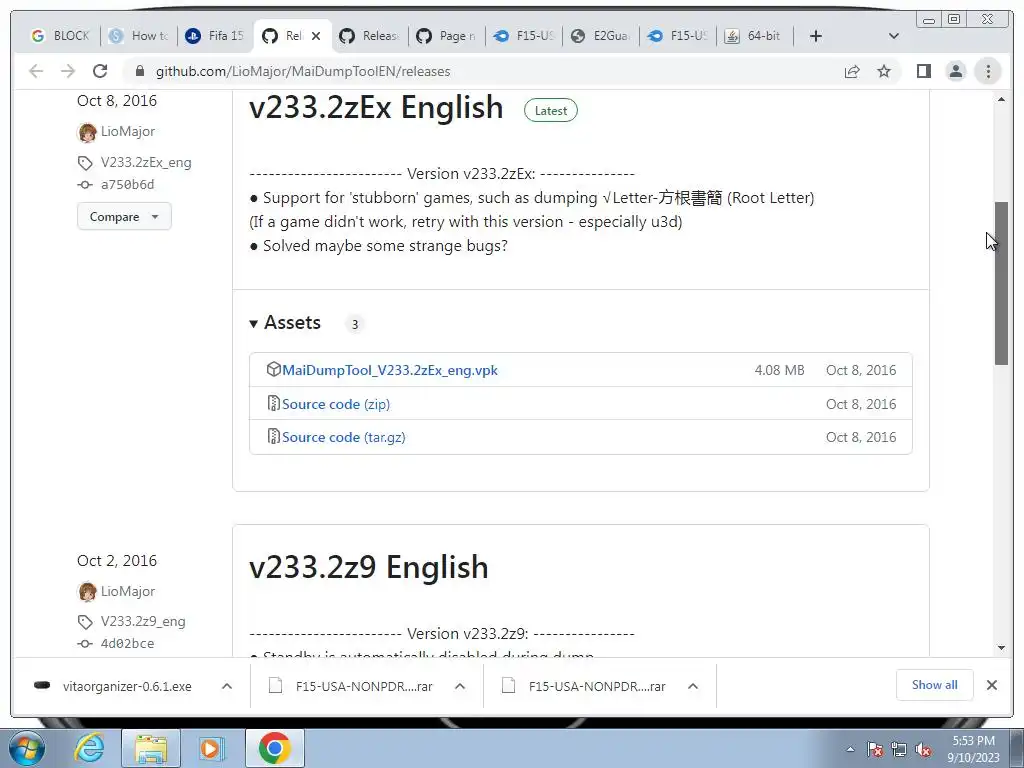This screenshot has width=1024, height=768.
Task: Click file icon for Source code (tar.gz)
Action: [274, 436]
